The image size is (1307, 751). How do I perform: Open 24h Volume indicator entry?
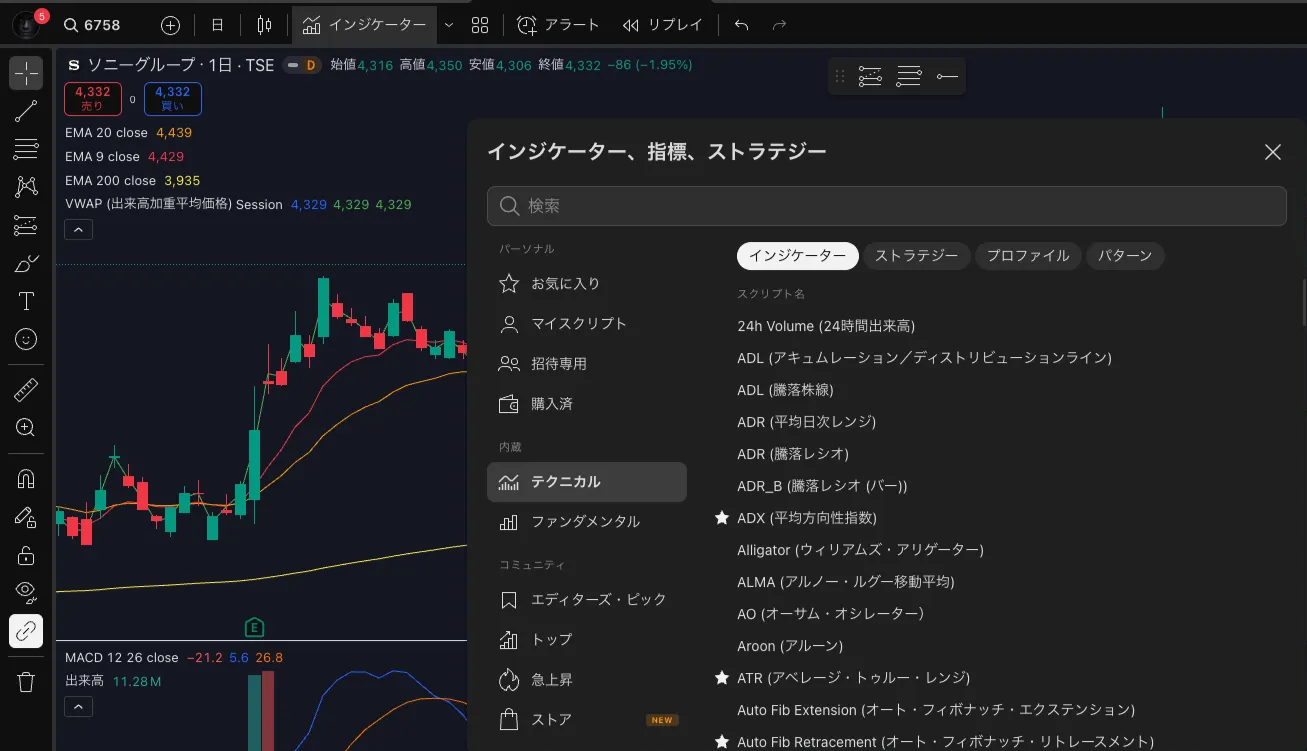point(826,326)
